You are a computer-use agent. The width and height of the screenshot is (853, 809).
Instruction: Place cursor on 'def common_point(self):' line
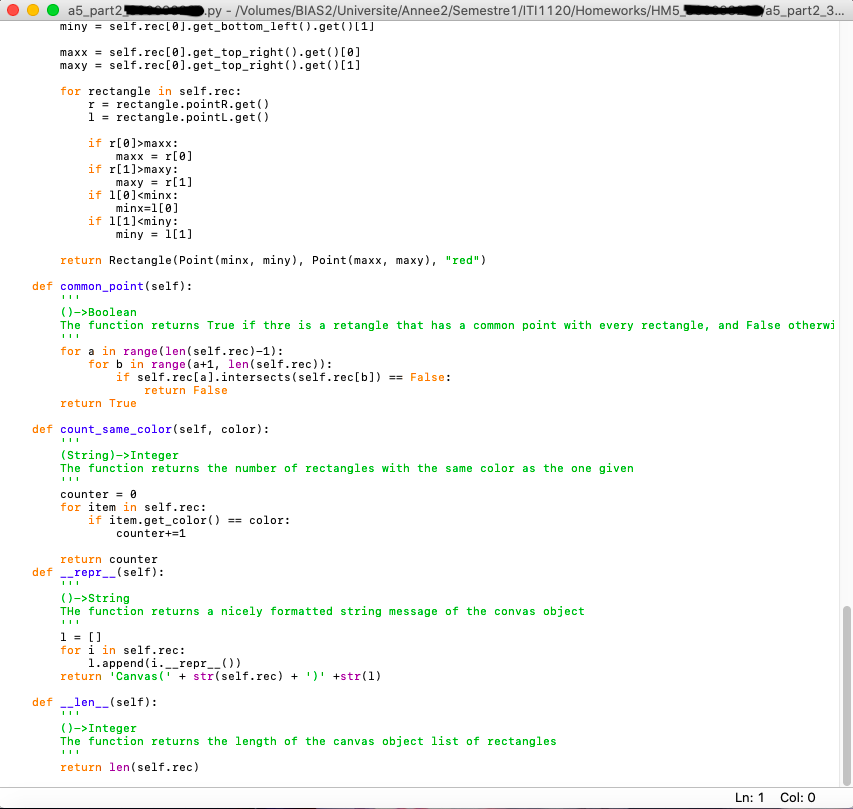click(111, 286)
